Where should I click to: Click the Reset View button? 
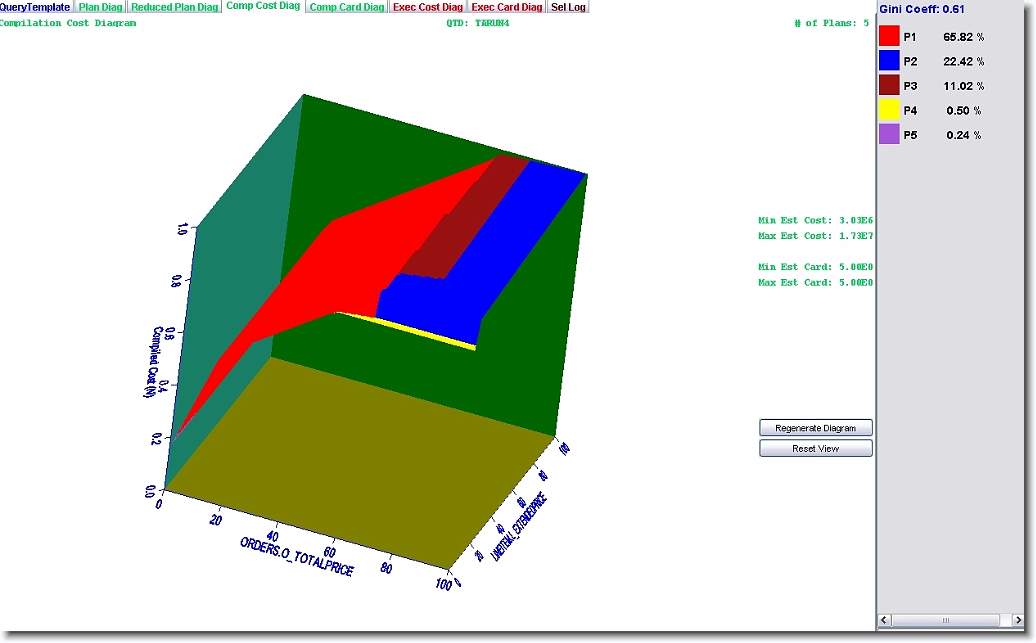click(815, 449)
